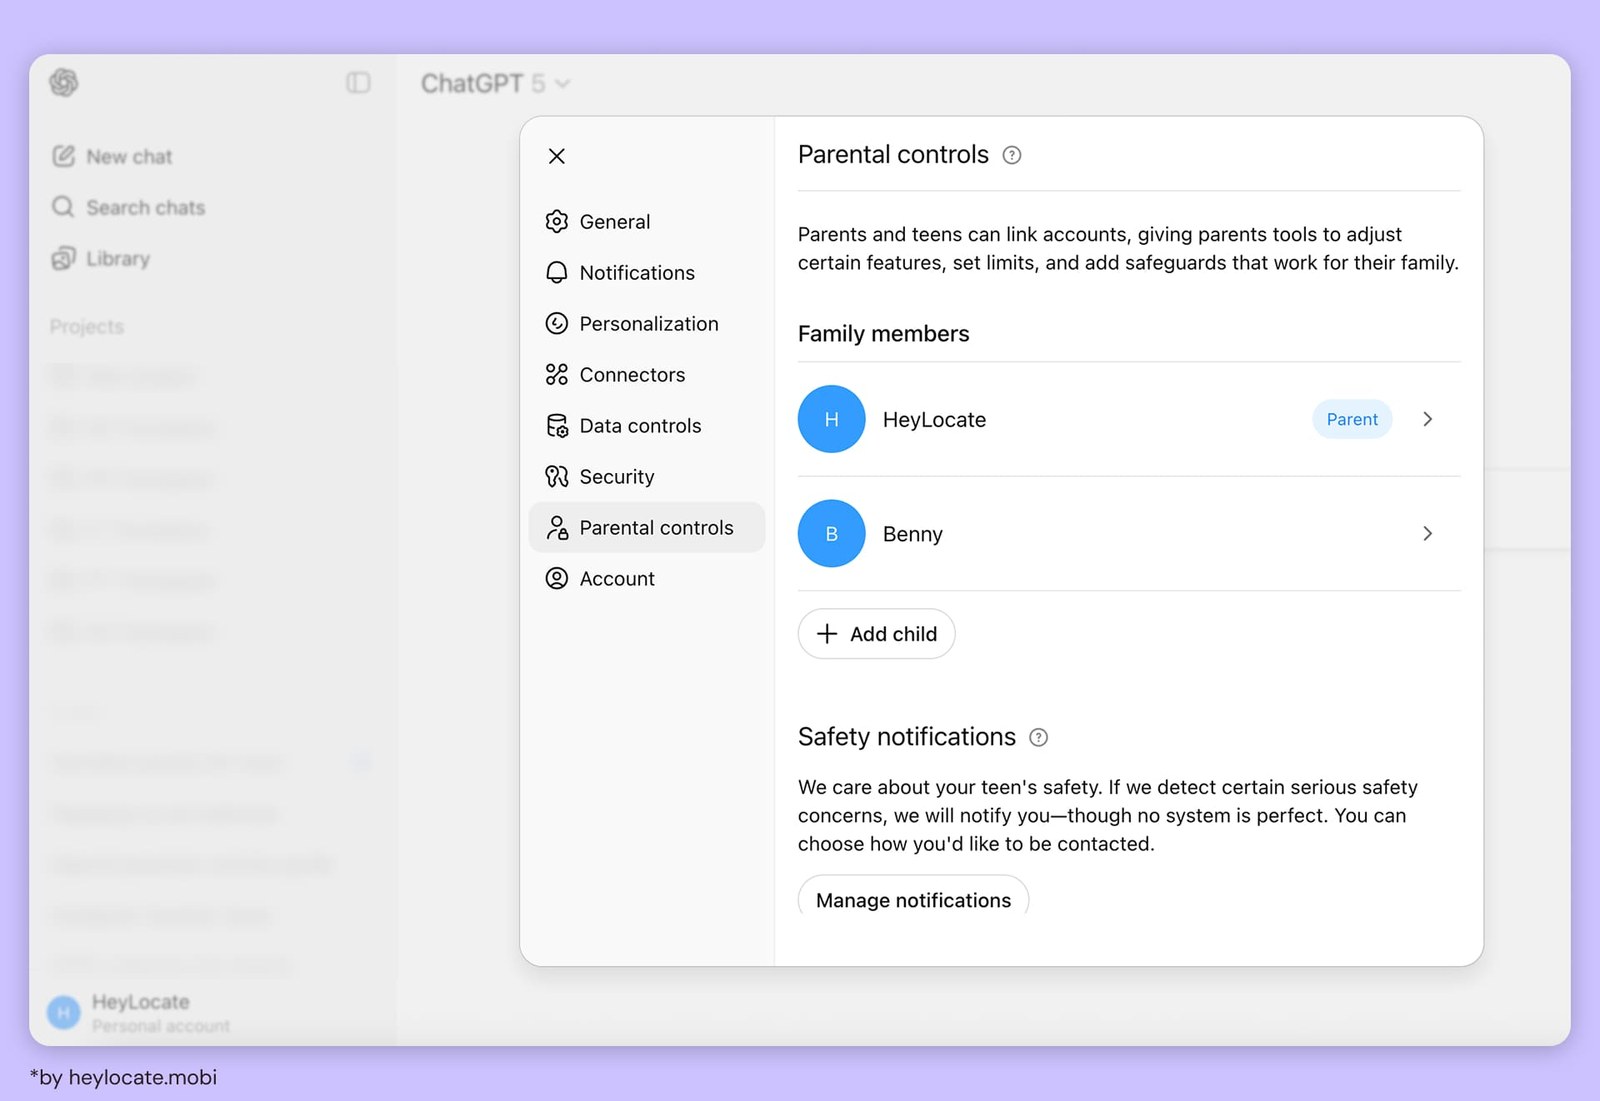Click the New chat pencil icon

pos(63,157)
